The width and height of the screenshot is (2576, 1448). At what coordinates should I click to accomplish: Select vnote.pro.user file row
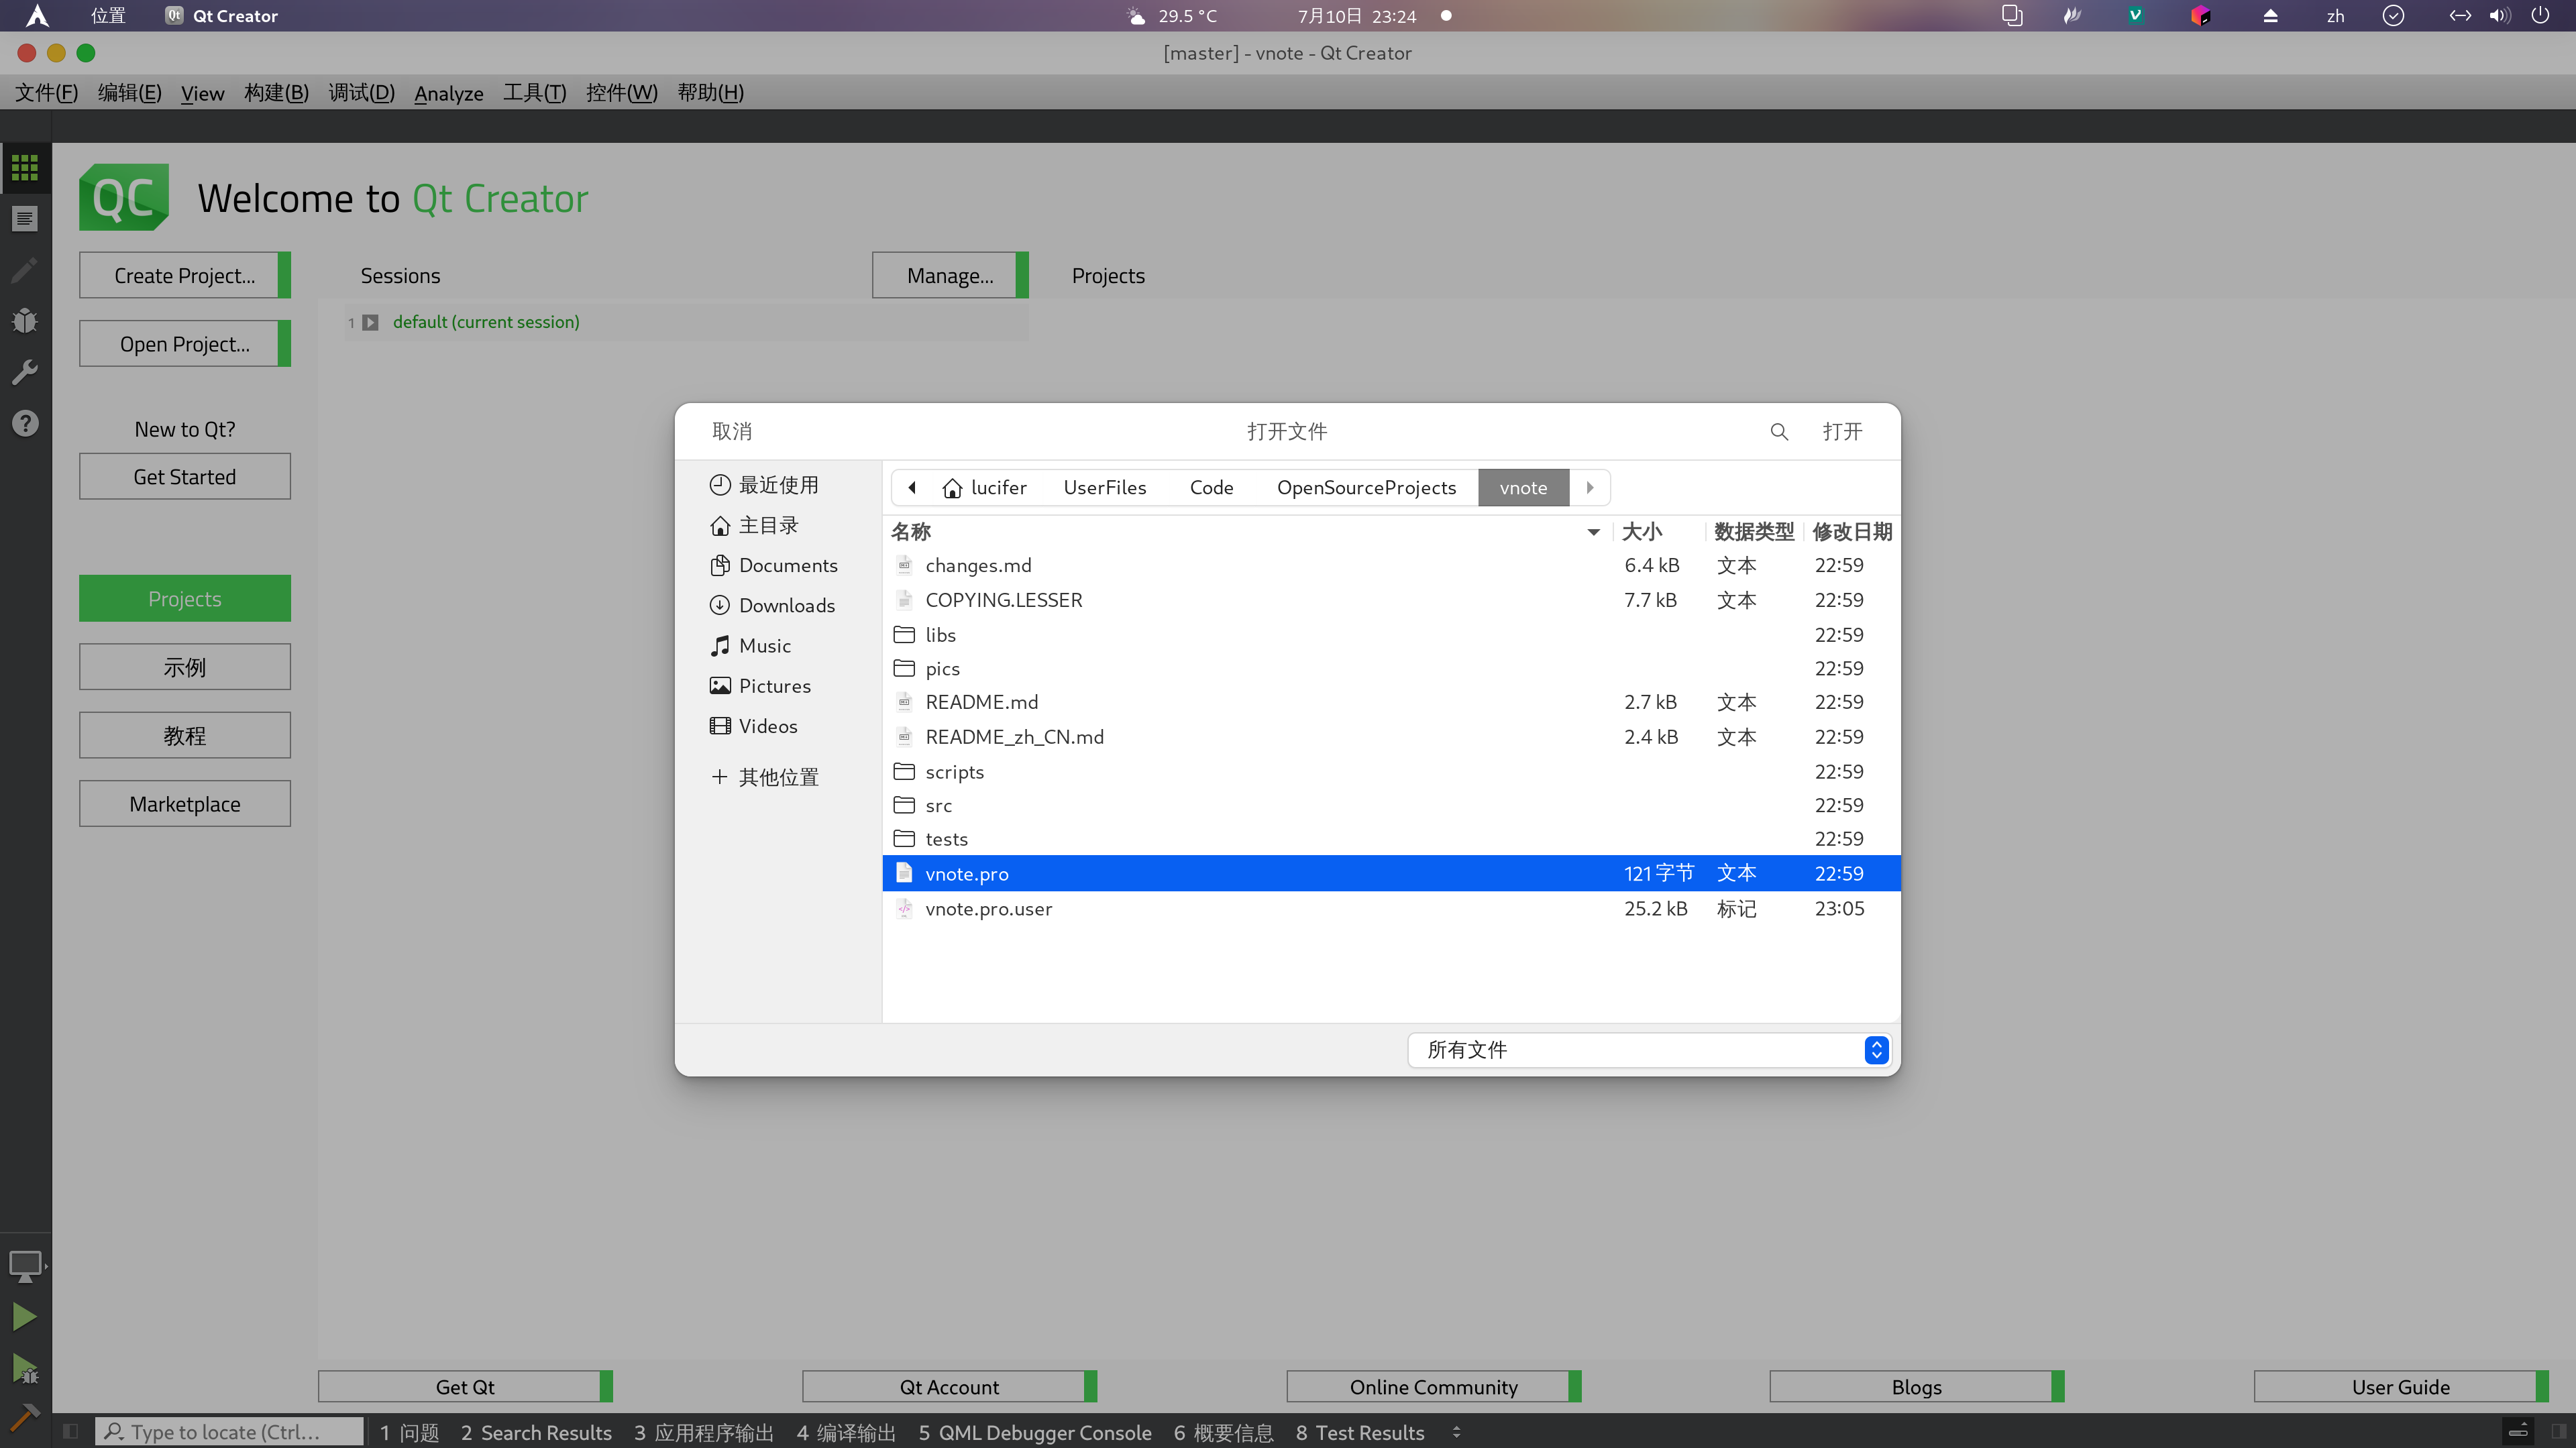[1391, 908]
